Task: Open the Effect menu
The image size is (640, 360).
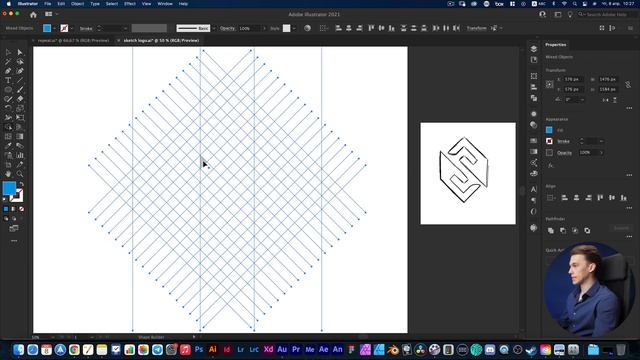Action: (x=129, y=4)
